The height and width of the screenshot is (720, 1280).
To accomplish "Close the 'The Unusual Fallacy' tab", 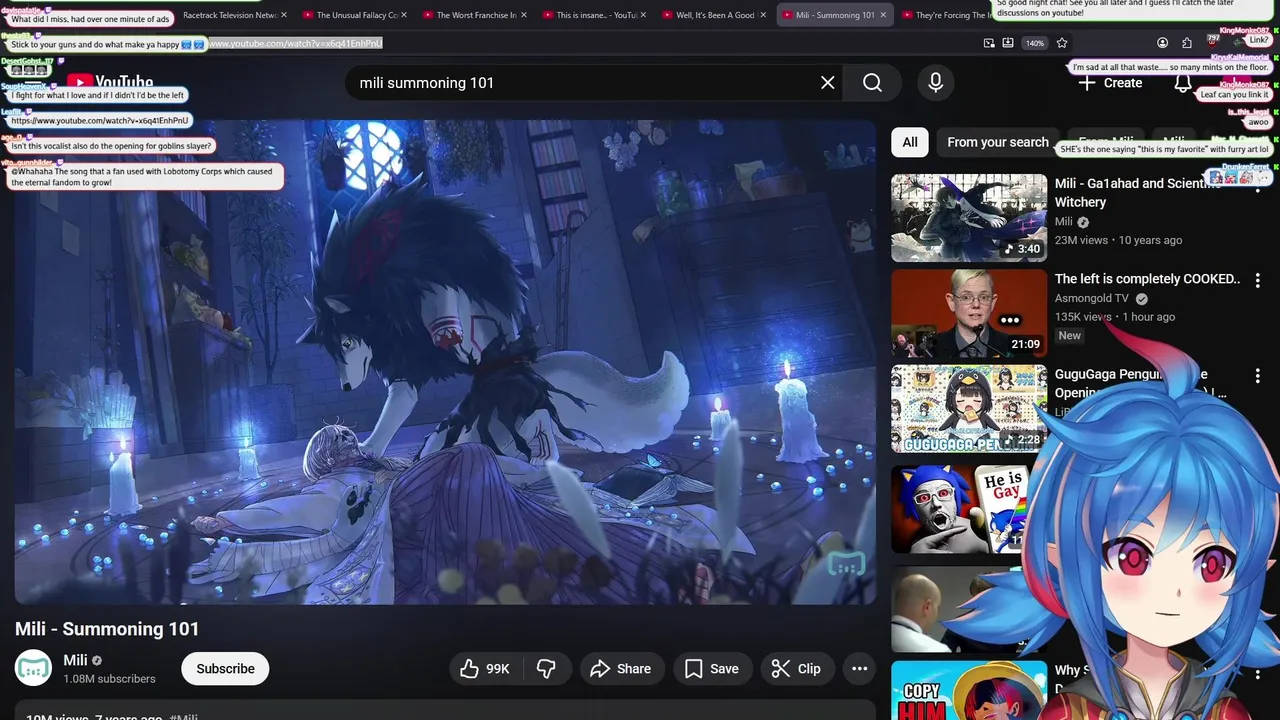I will coord(404,15).
